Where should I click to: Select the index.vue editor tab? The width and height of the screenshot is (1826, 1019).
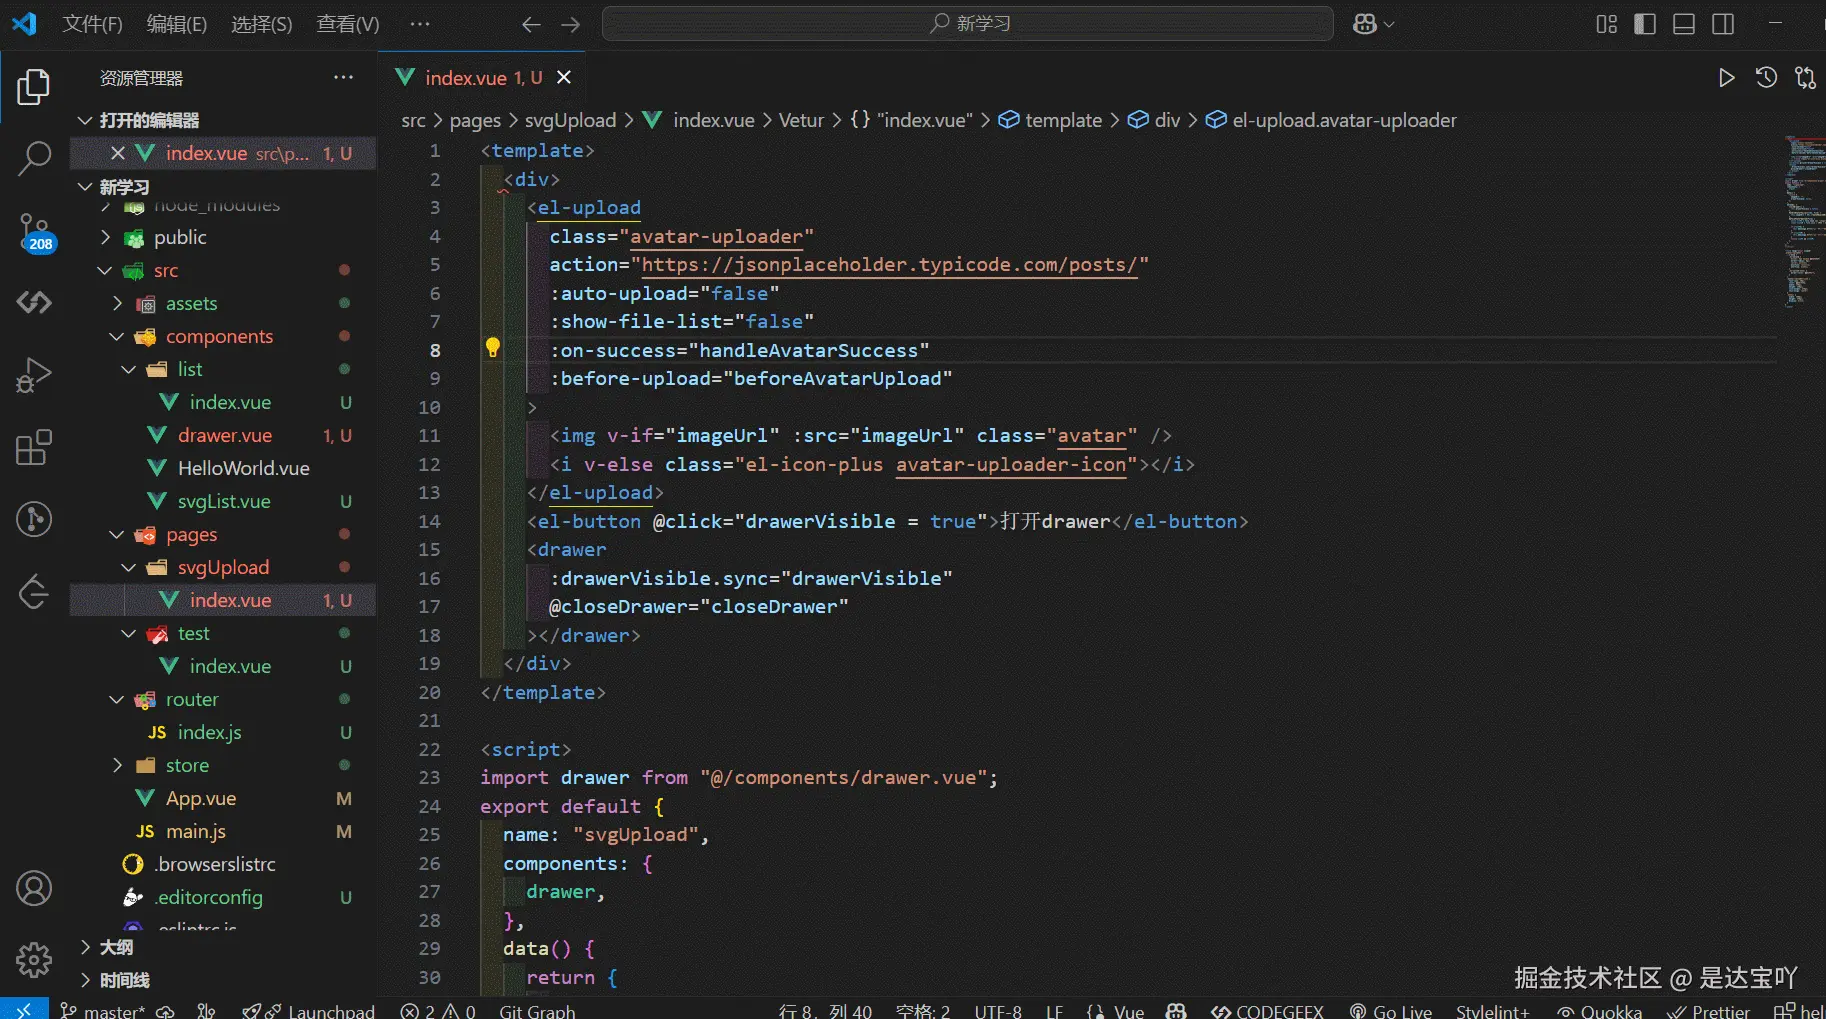[x=466, y=78]
